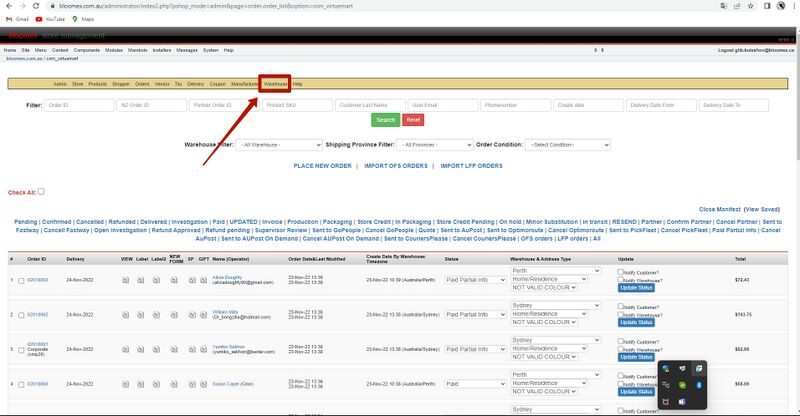Image resolution: width=800 pixels, height=416 pixels.
Task: Click the browser back arrow
Action: click(x=9, y=6)
